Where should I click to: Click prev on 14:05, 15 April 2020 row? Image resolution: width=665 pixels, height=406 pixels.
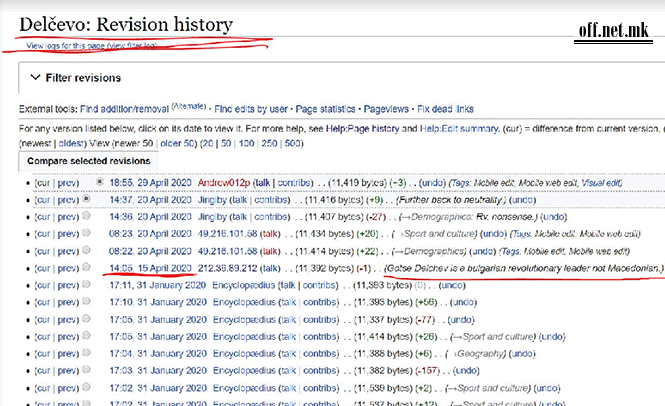point(67,268)
